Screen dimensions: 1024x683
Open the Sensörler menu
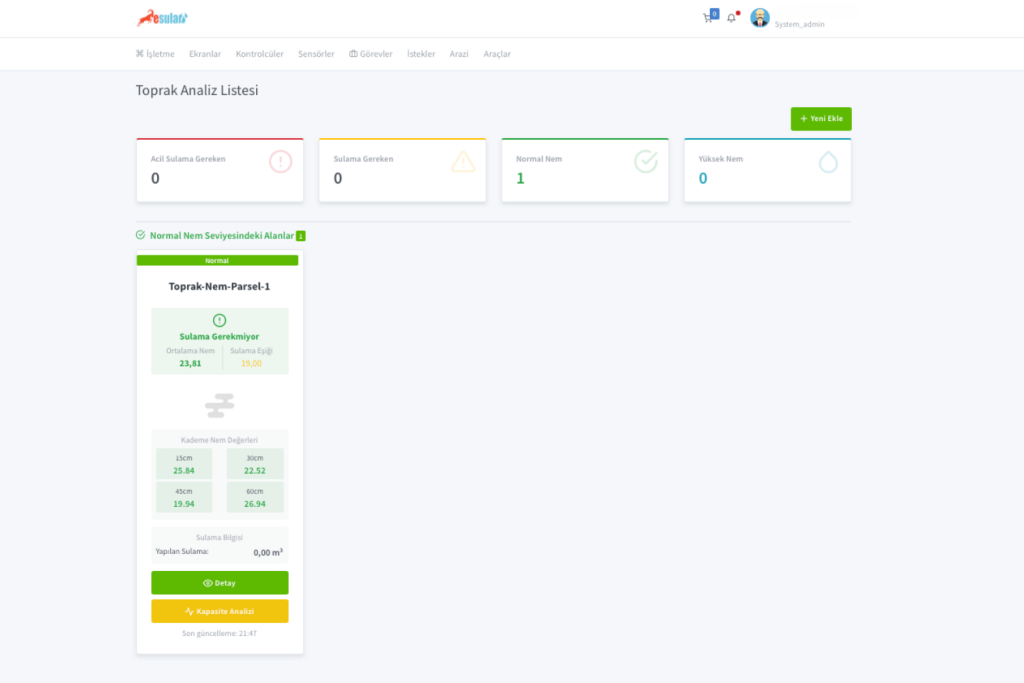pyautogui.click(x=316, y=54)
